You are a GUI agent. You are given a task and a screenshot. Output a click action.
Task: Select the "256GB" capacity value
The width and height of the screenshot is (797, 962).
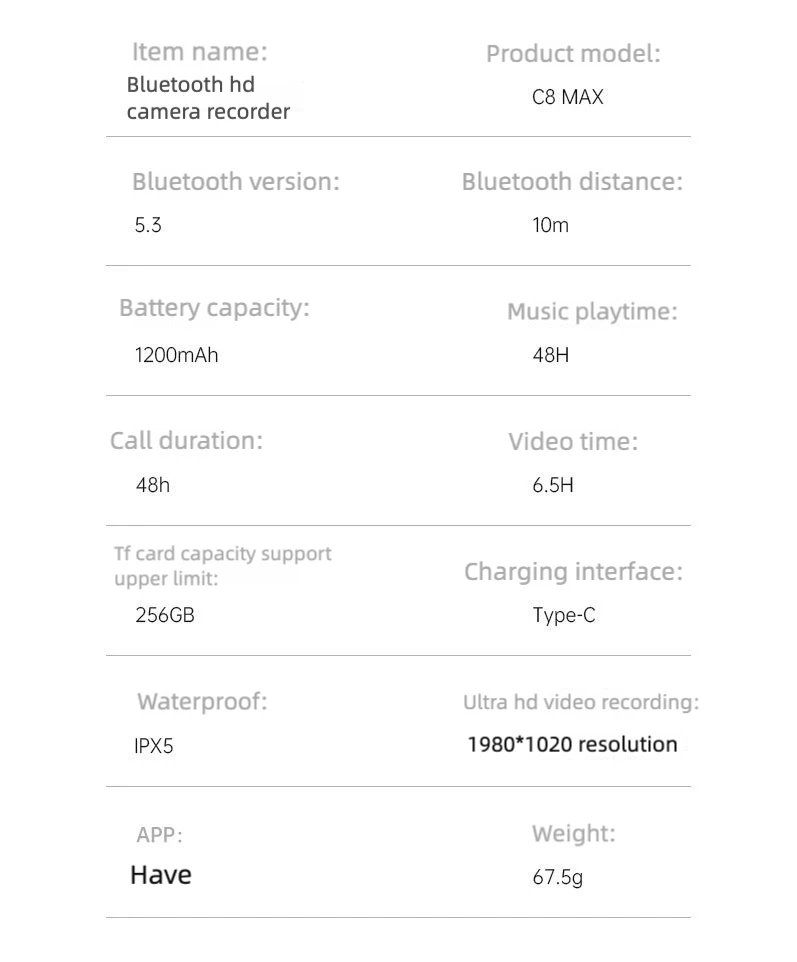pos(165,615)
